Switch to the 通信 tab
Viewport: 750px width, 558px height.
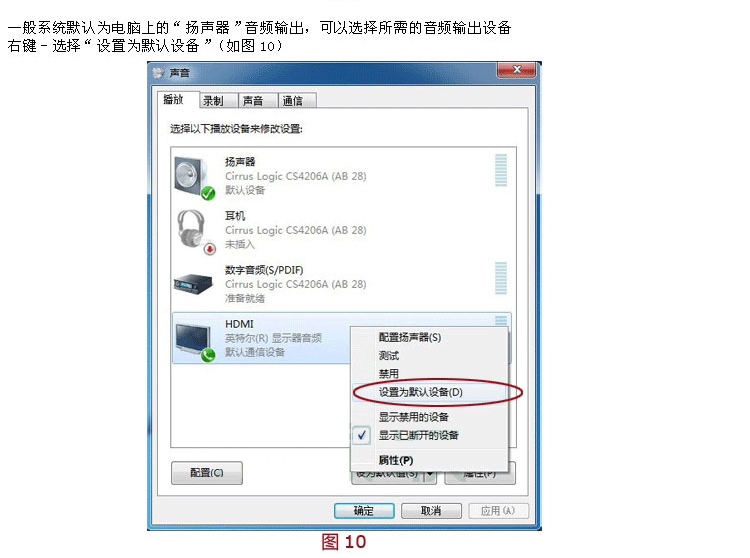(x=292, y=101)
